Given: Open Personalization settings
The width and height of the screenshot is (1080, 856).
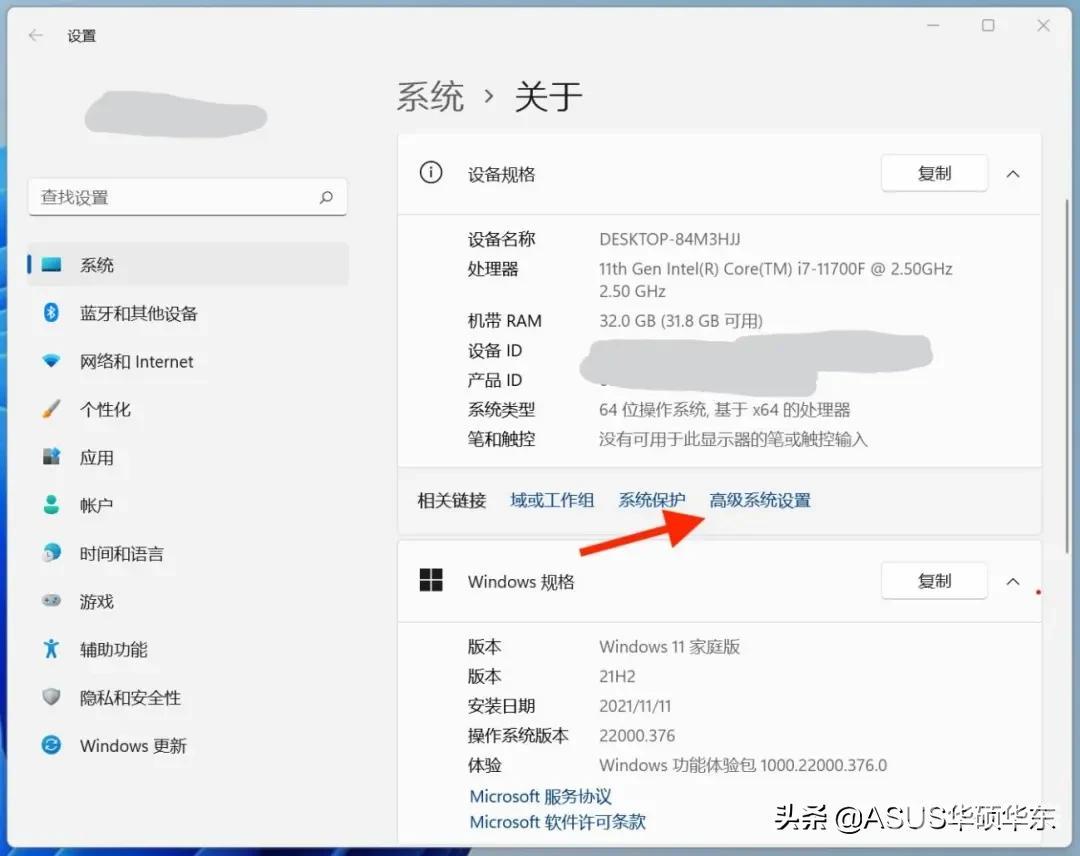Looking at the screenshot, I should (x=105, y=410).
